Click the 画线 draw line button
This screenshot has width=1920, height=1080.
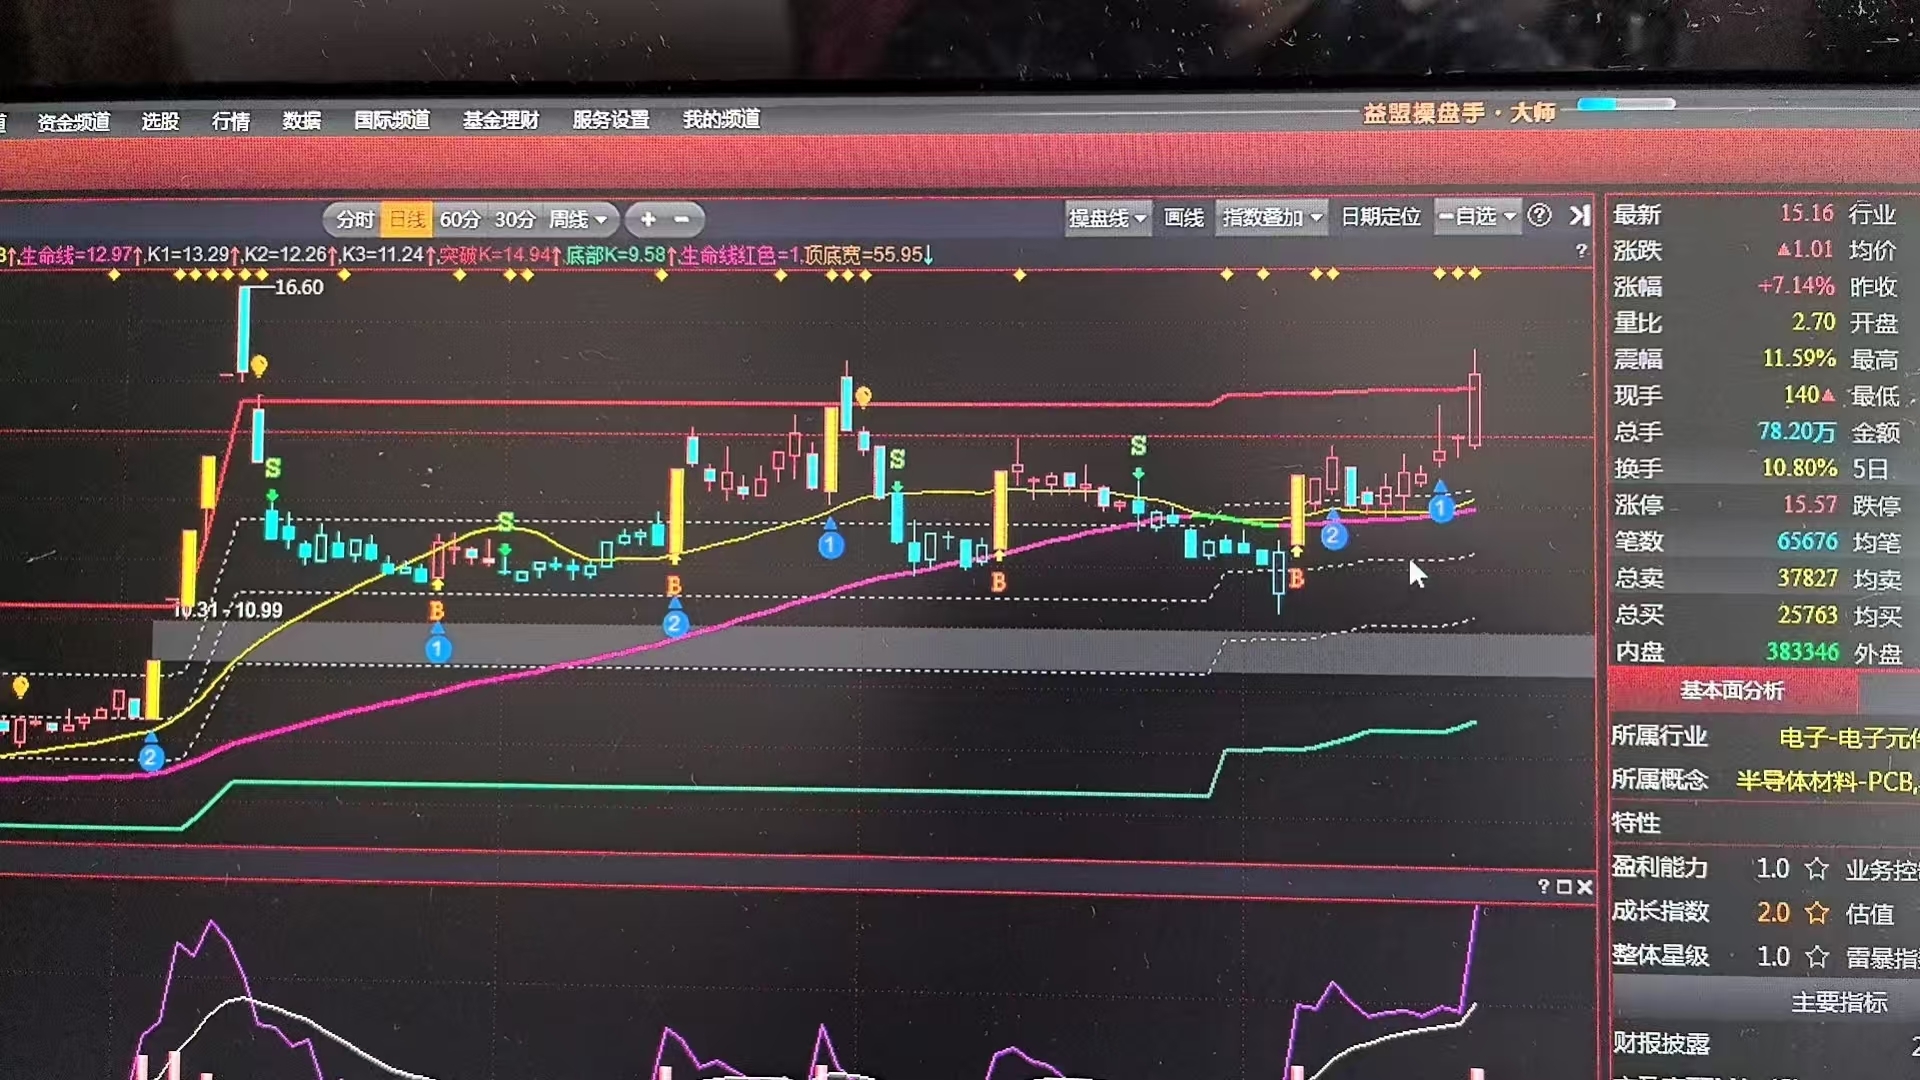point(1184,218)
